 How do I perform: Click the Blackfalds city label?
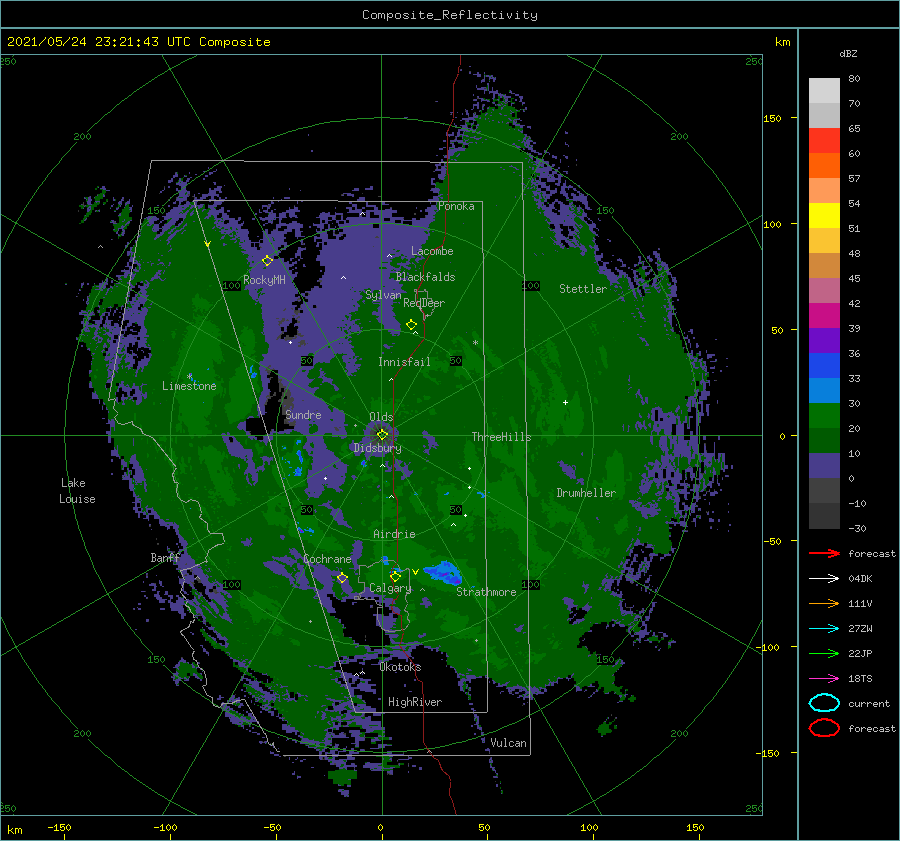(425, 277)
